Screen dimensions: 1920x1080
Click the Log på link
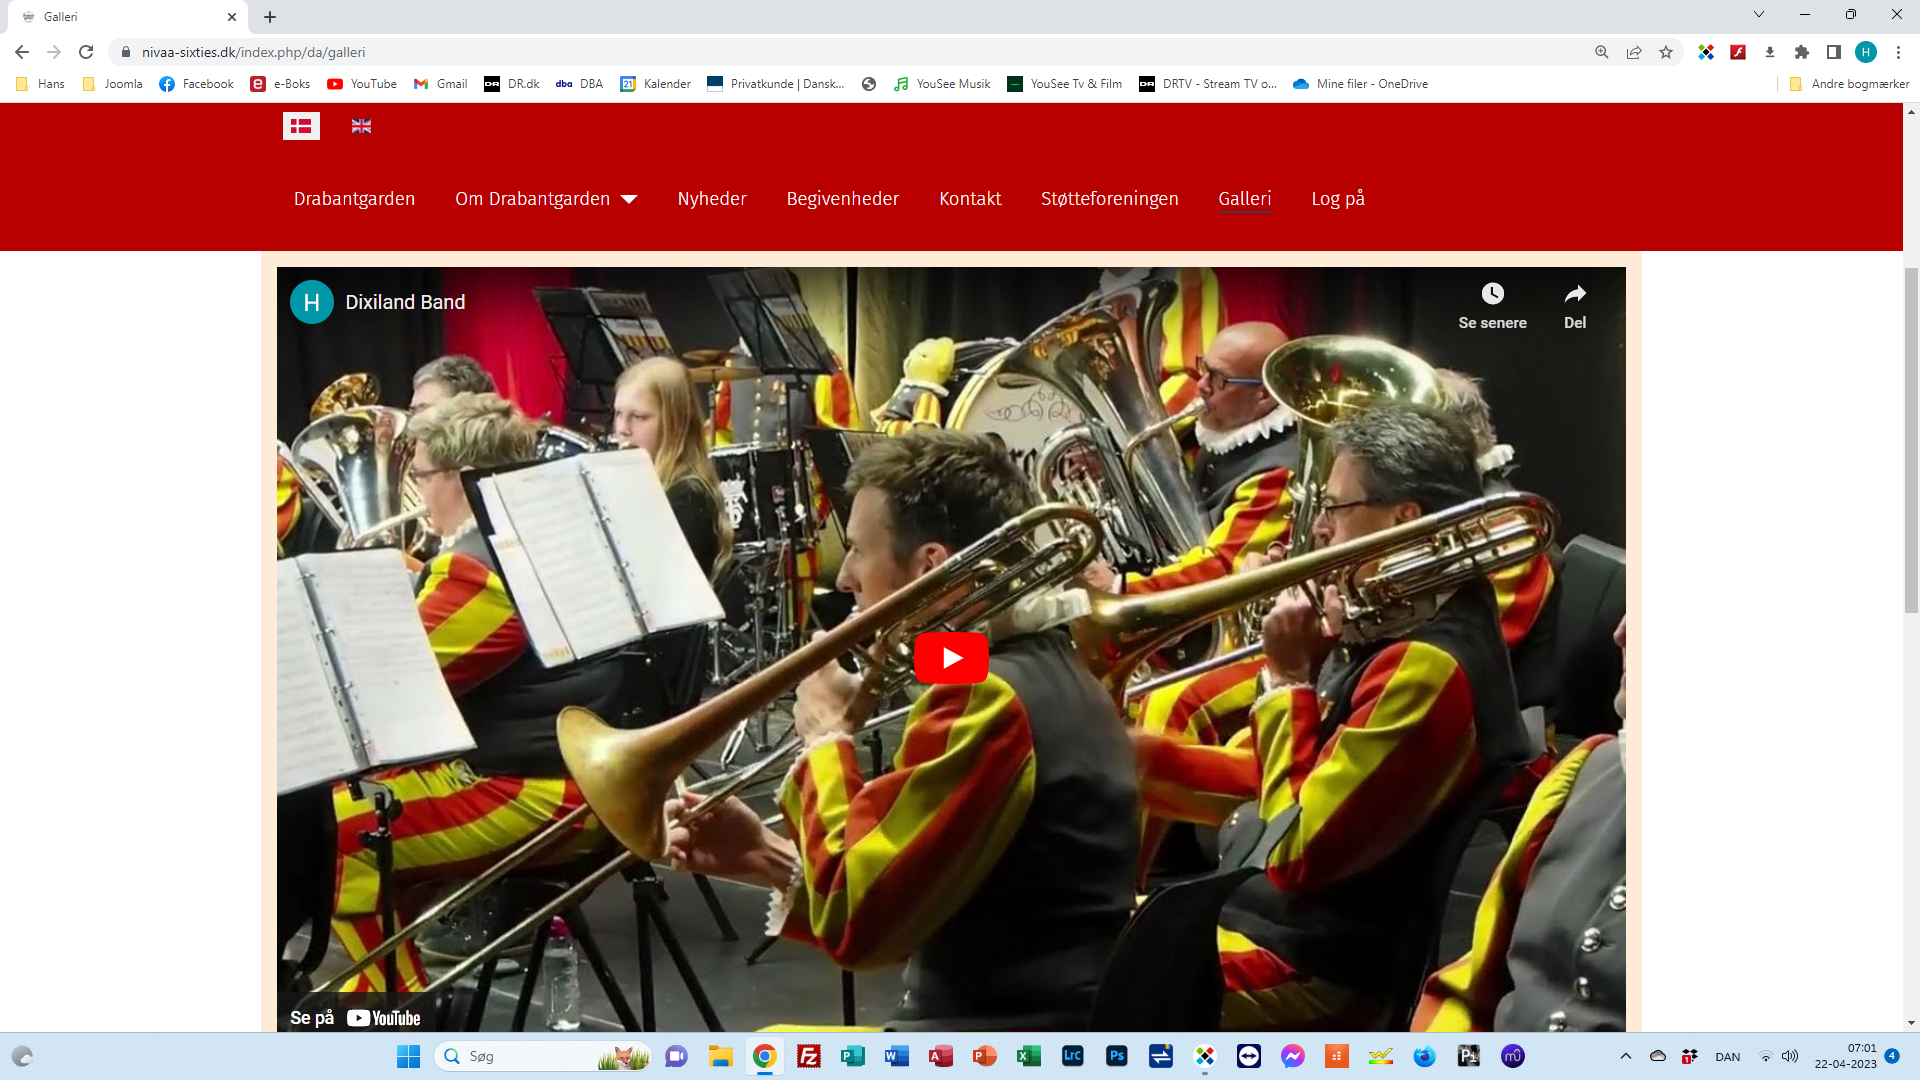(x=1338, y=199)
